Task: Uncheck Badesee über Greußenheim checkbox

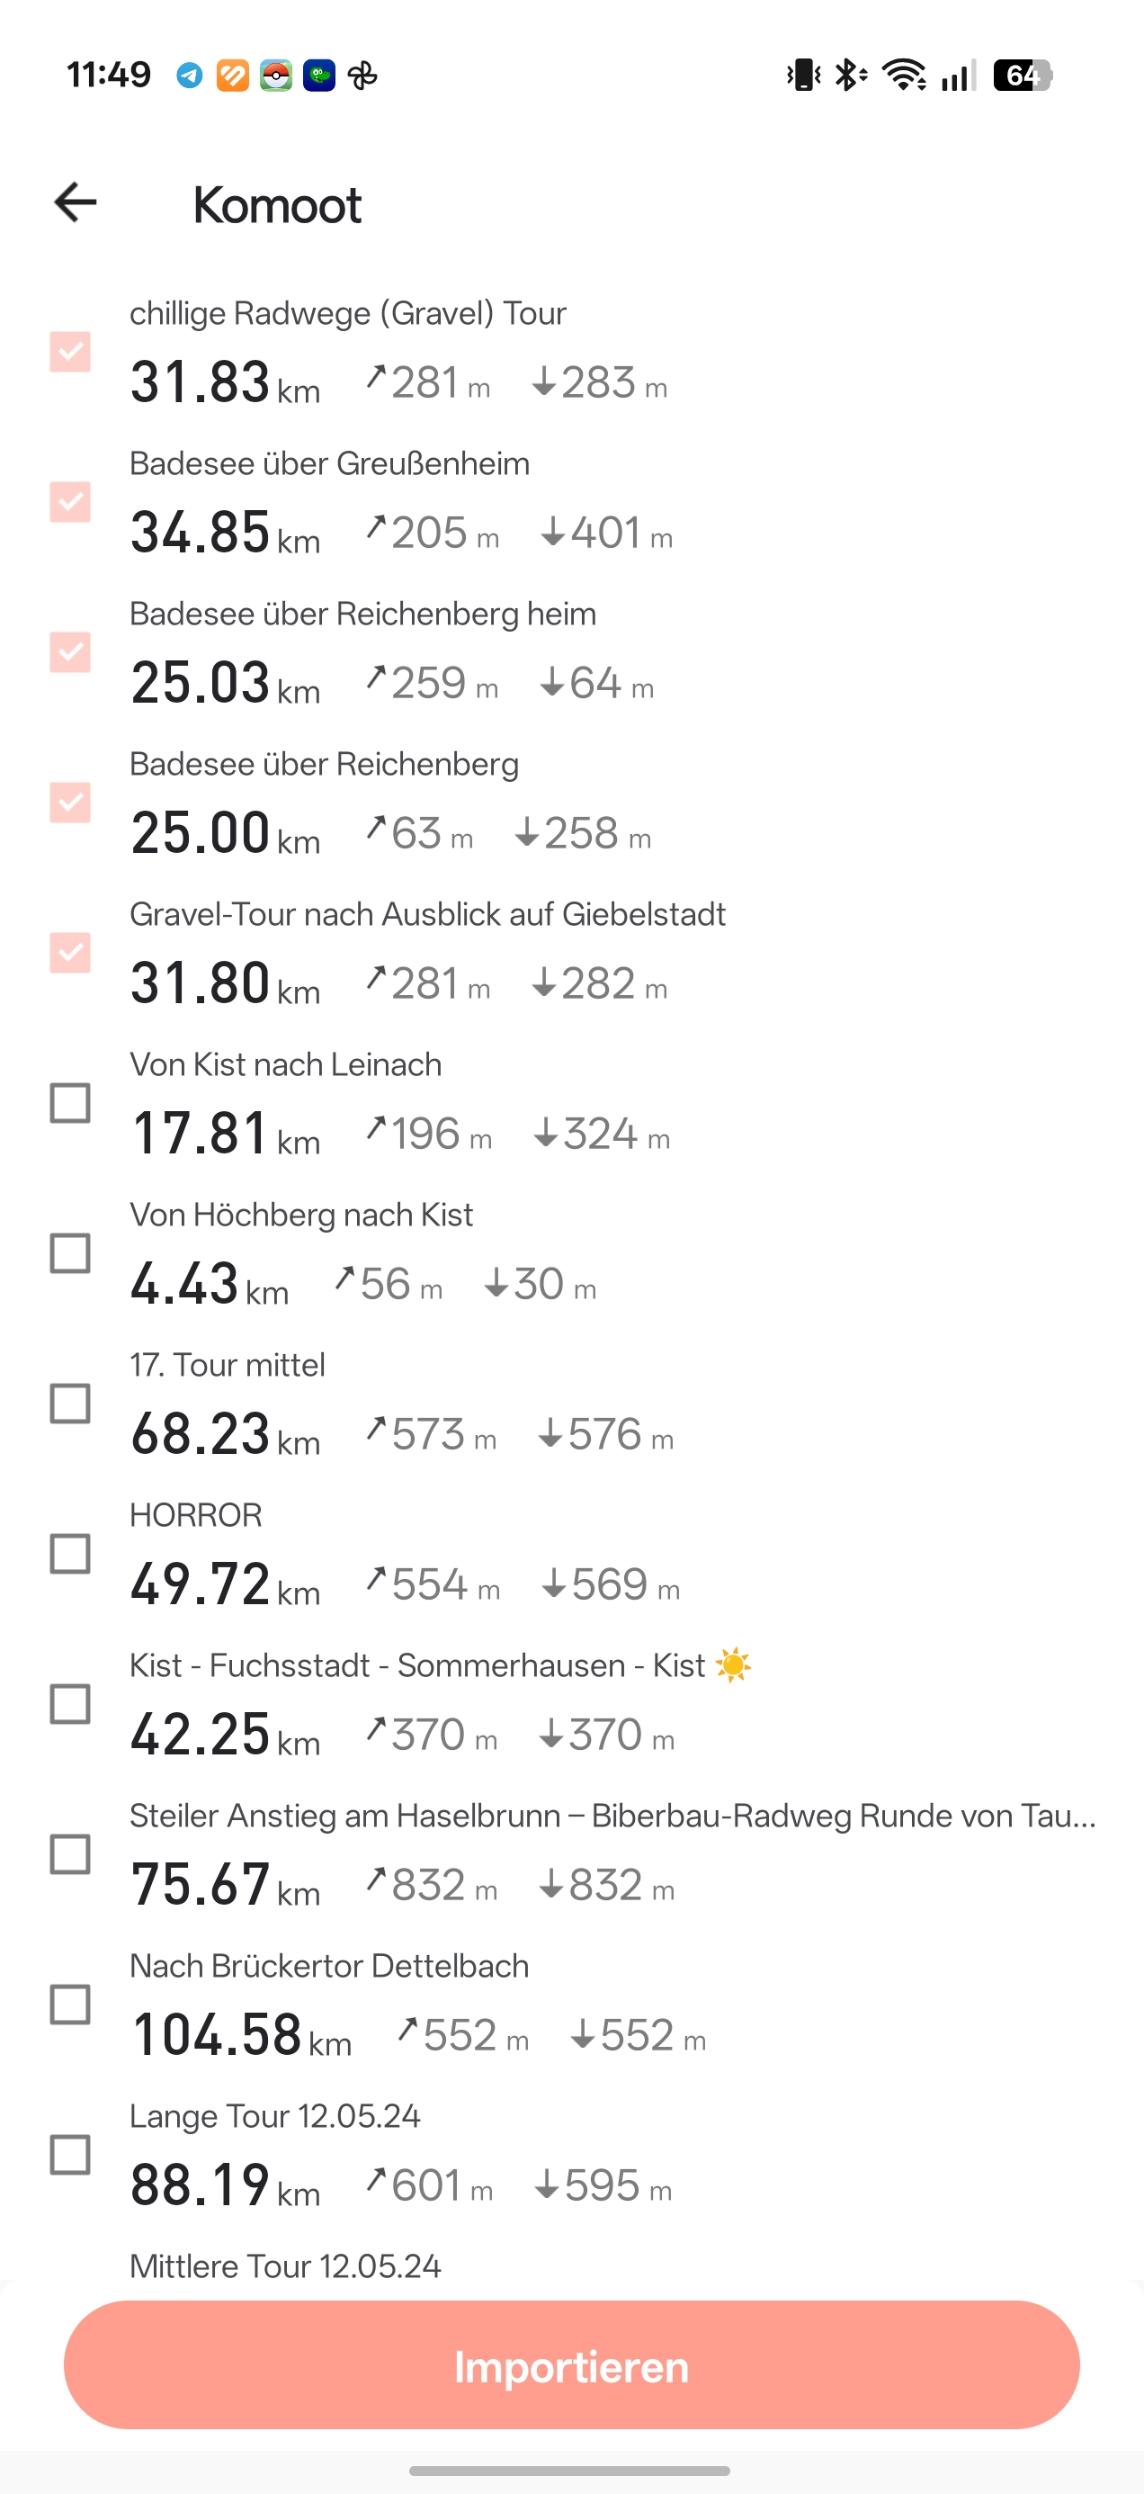Action: tap(70, 502)
